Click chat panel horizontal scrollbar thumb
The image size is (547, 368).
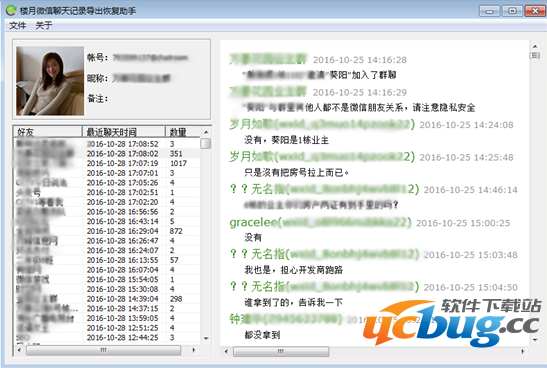(x=281, y=351)
